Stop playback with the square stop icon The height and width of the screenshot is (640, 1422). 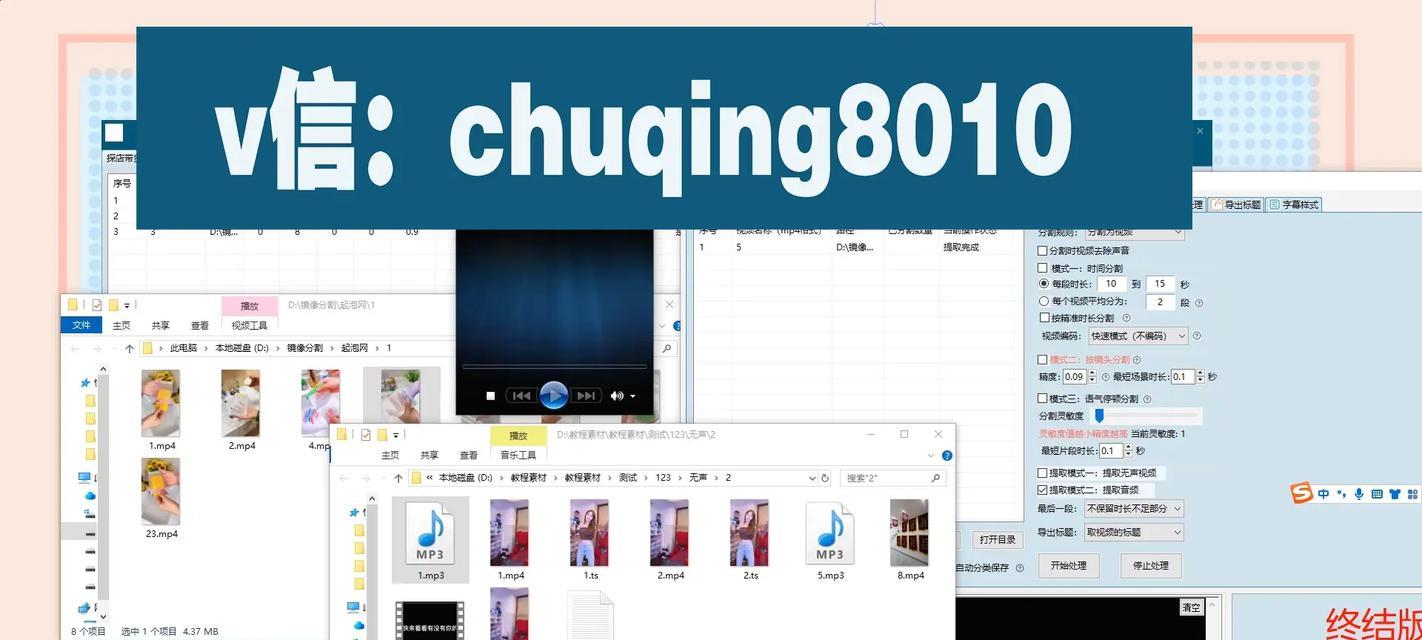point(490,396)
